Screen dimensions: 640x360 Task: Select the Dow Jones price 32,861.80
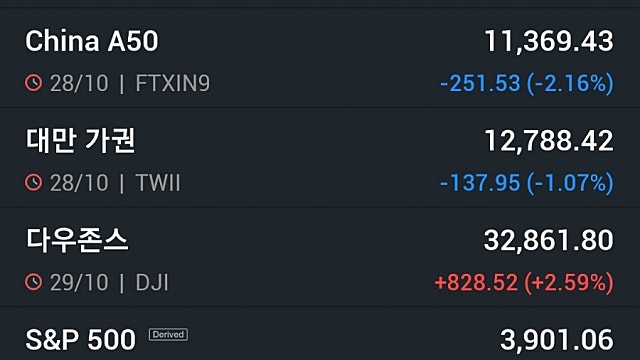click(x=549, y=241)
